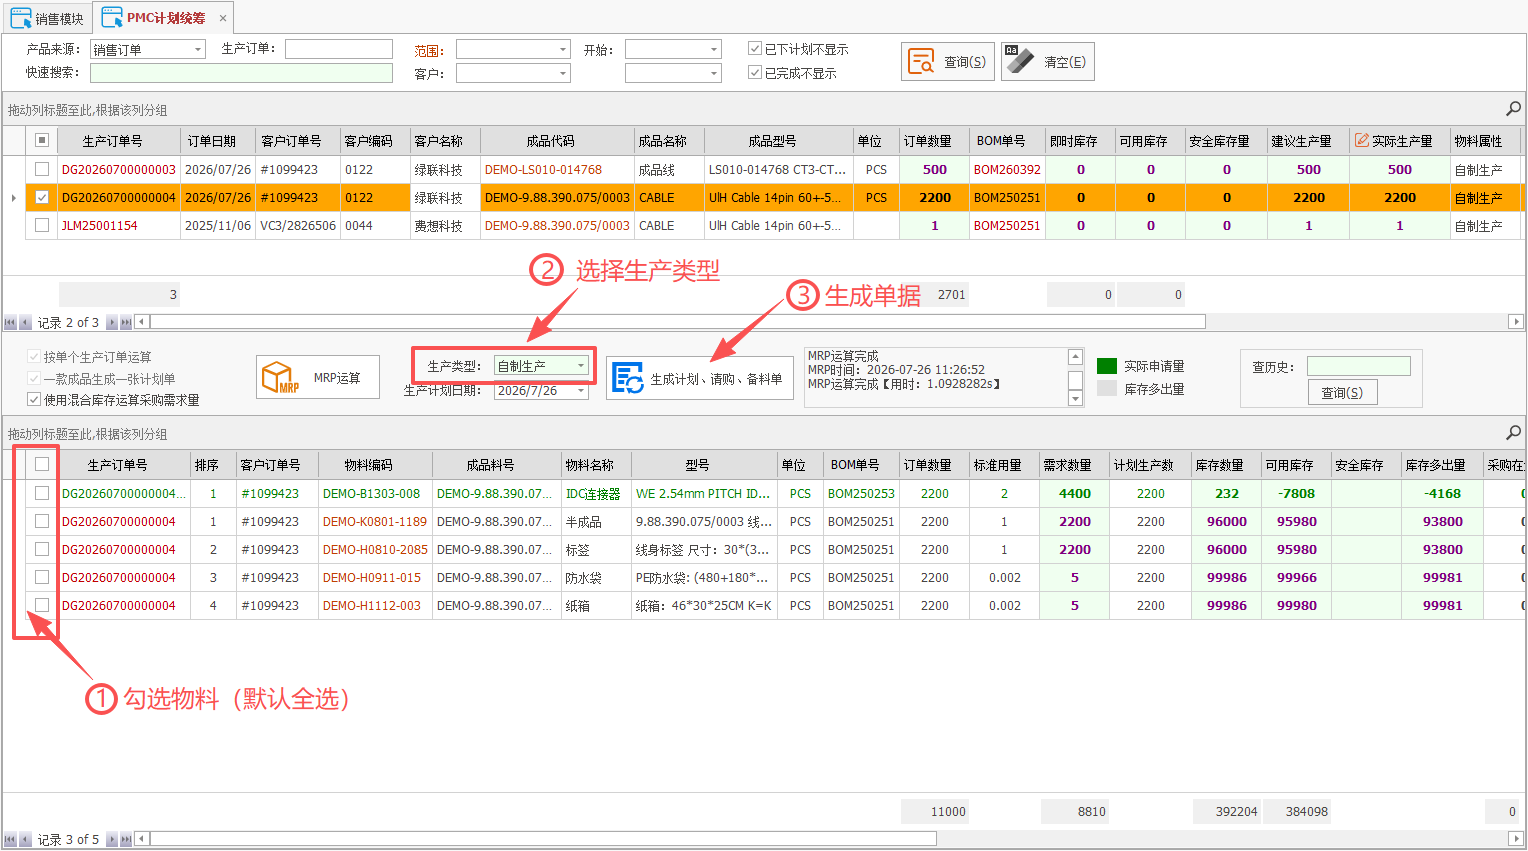This screenshot has width=1528, height=851.
Task: Click the 销售模块 tab icon
Action: [x=21, y=18]
